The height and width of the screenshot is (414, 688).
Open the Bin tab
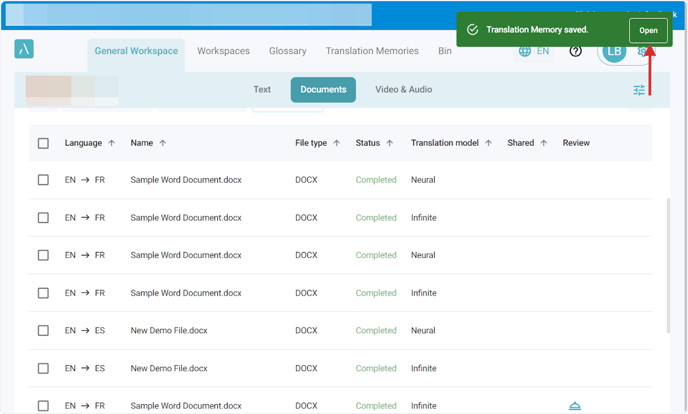[x=445, y=51]
